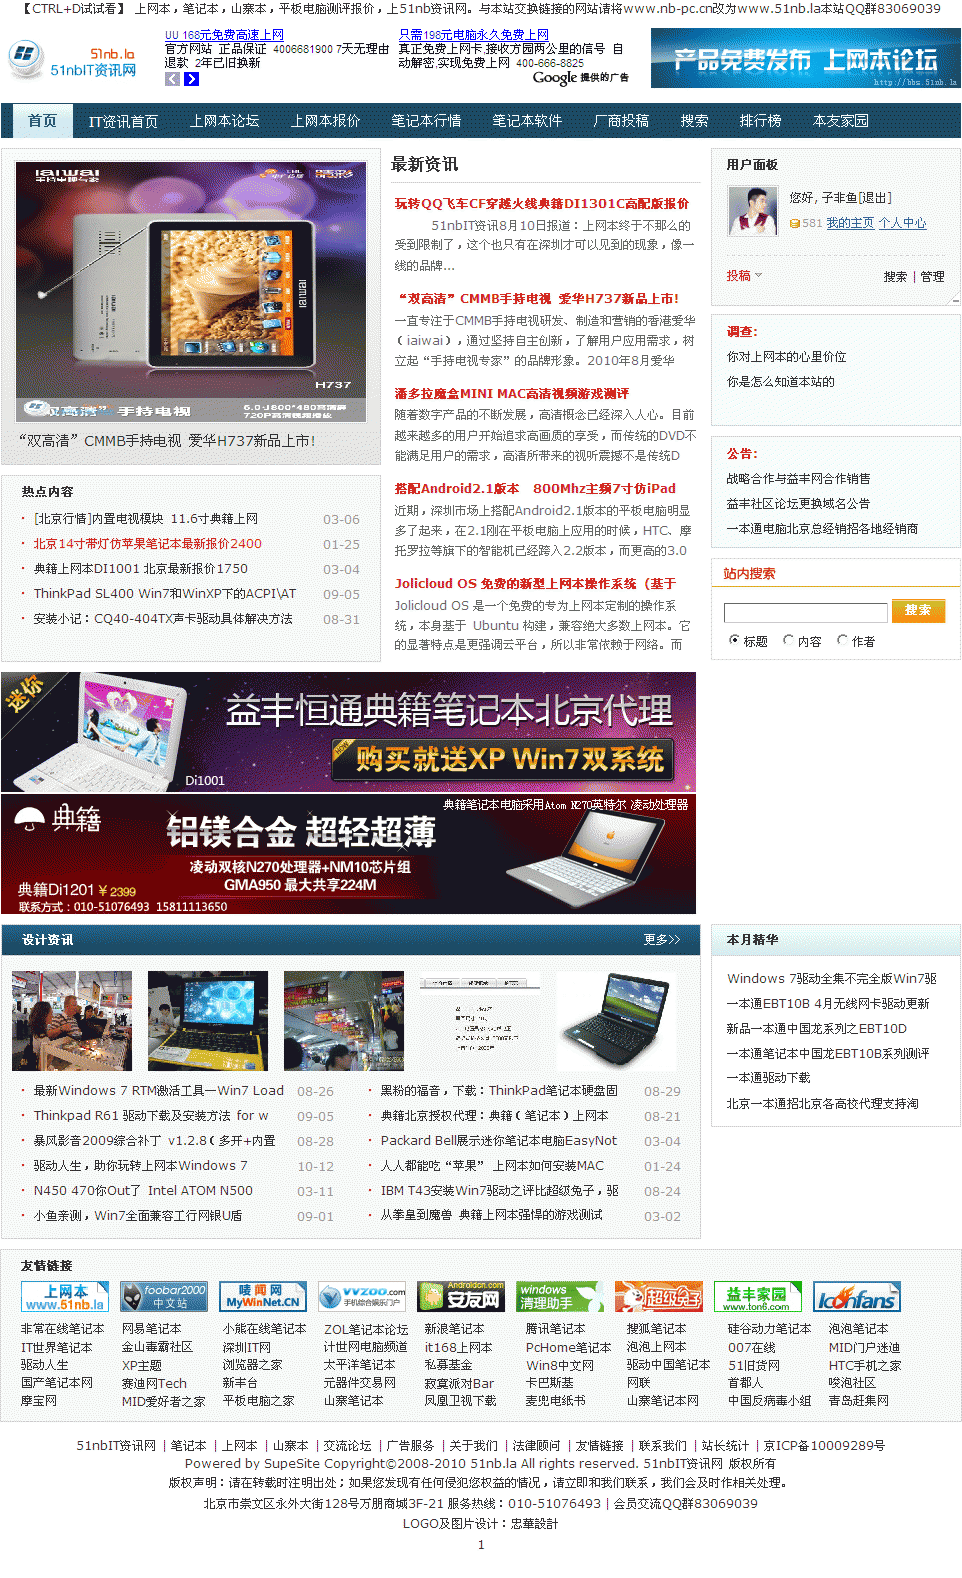
Task: Open the foobar2000 中文站 logo link
Action: [164, 1297]
